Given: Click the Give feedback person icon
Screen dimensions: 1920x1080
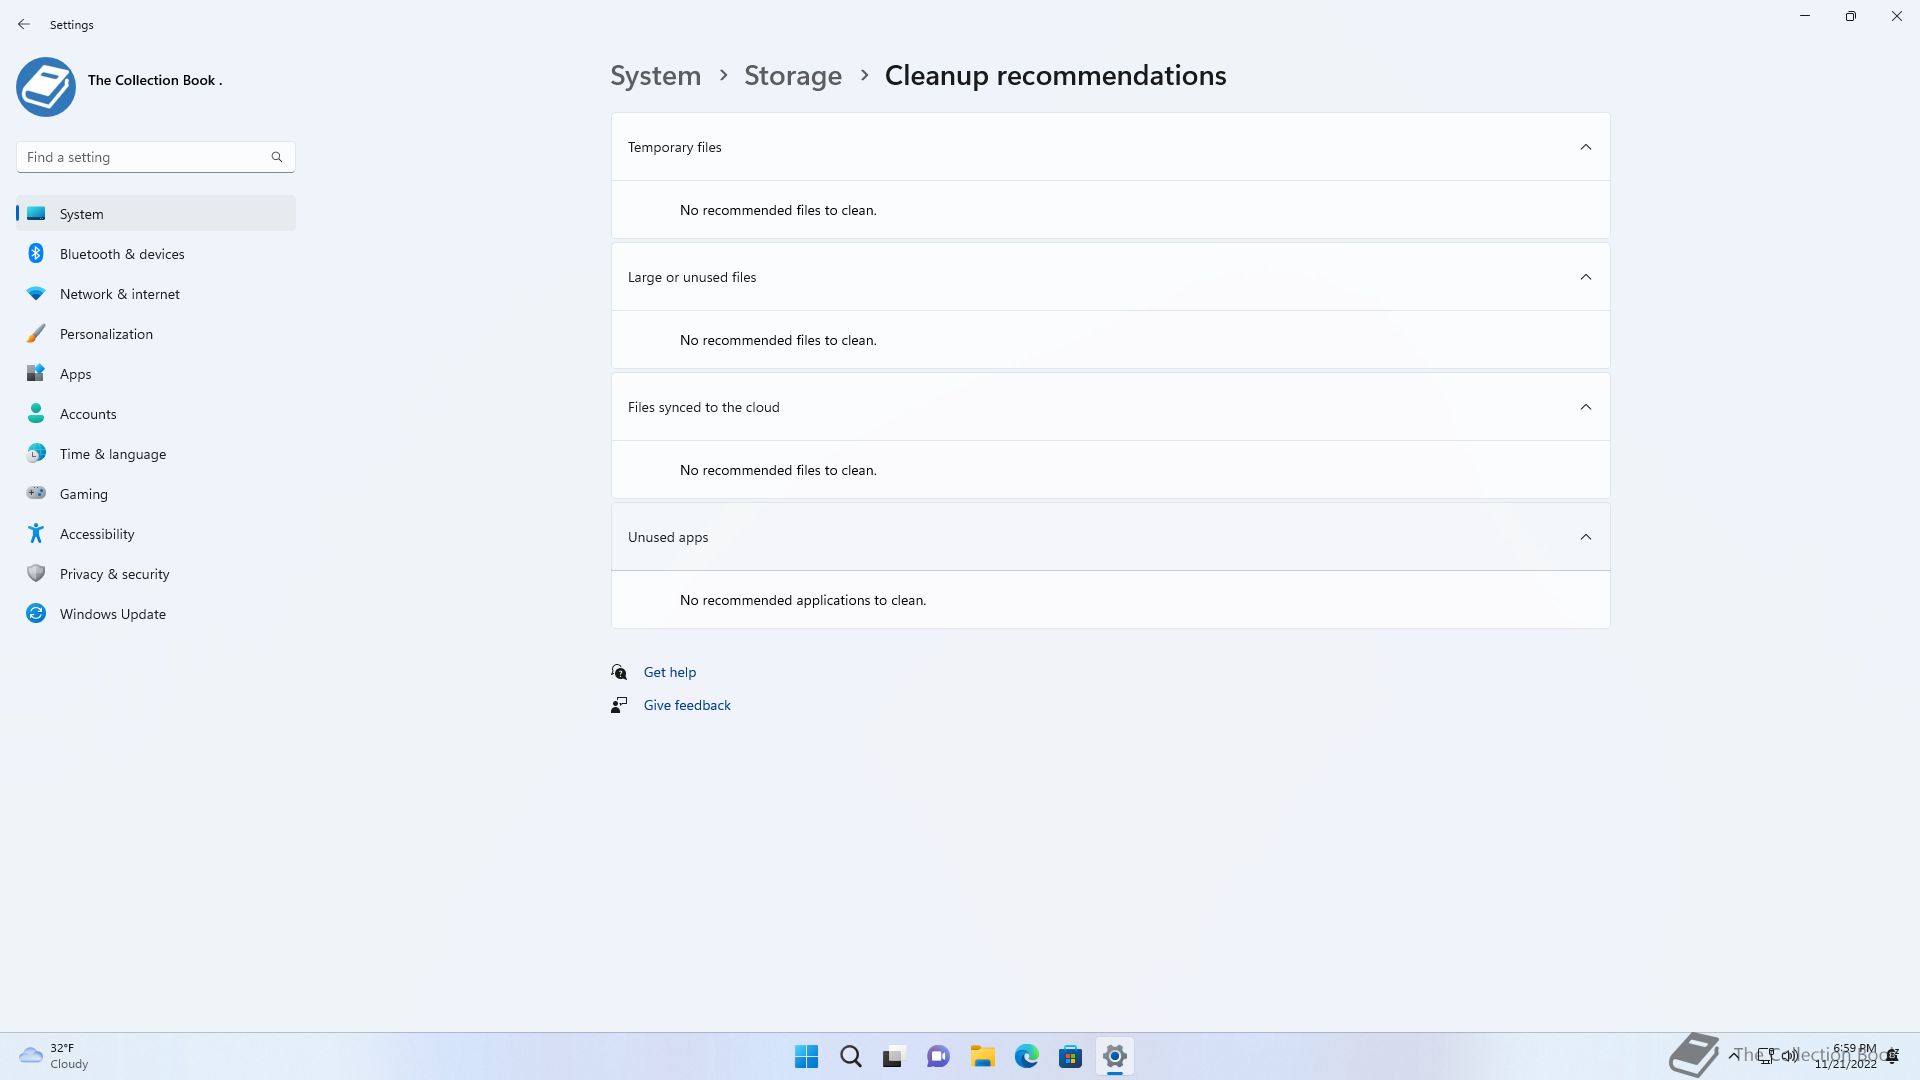Looking at the screenshot, I should pyautogui.click(x=619, y=705).
